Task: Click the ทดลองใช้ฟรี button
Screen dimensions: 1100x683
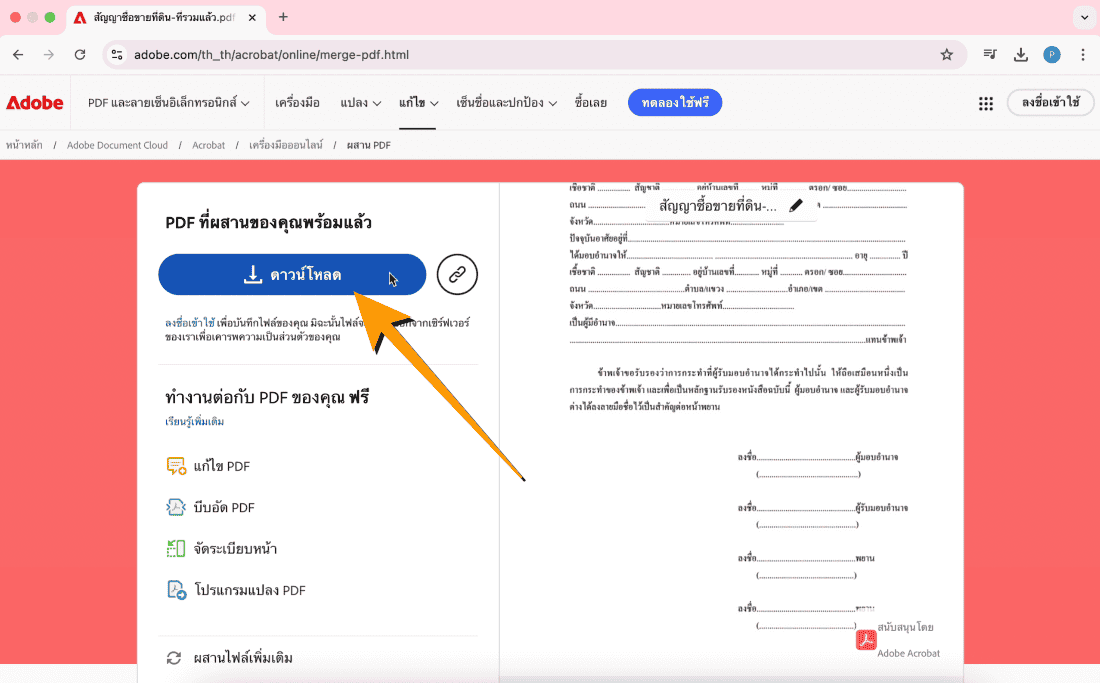Action: click(674, 103)
